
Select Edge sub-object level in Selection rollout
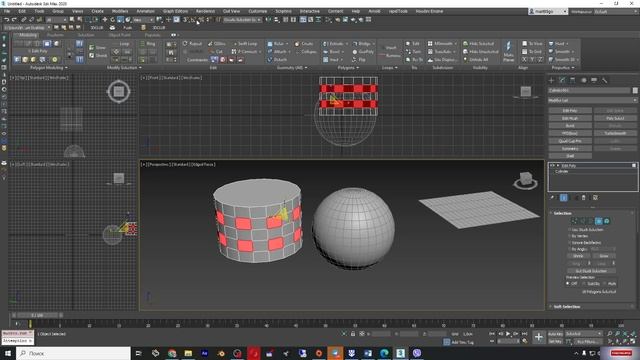[582, 221]
